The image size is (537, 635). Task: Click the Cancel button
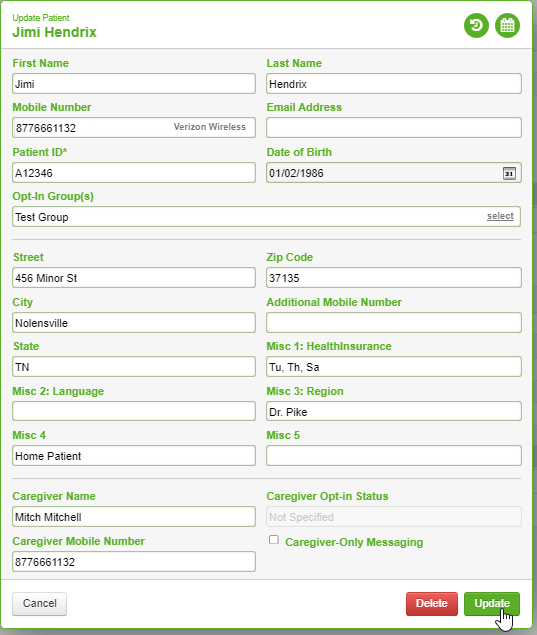pyautogui.click(x=39, y=603)
